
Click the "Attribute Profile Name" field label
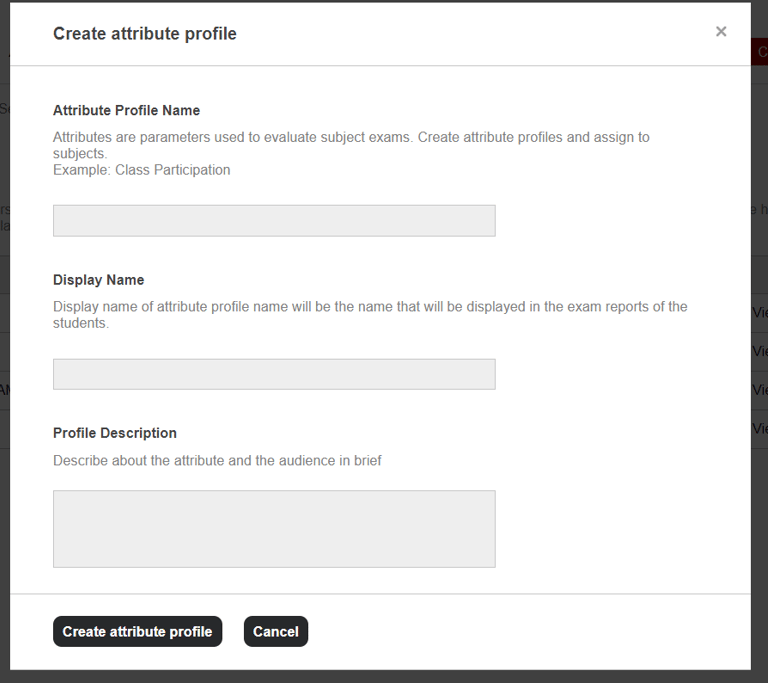point(126,111)
